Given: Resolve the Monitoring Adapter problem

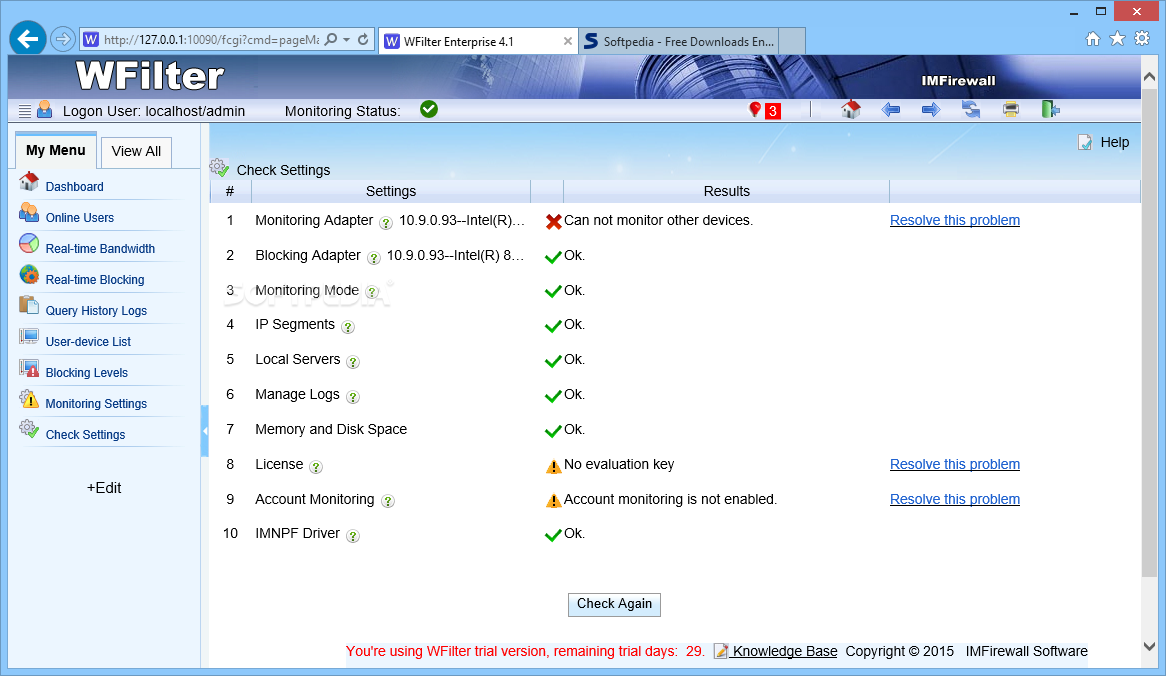Looking at the screenshot, I should (955, 220).
